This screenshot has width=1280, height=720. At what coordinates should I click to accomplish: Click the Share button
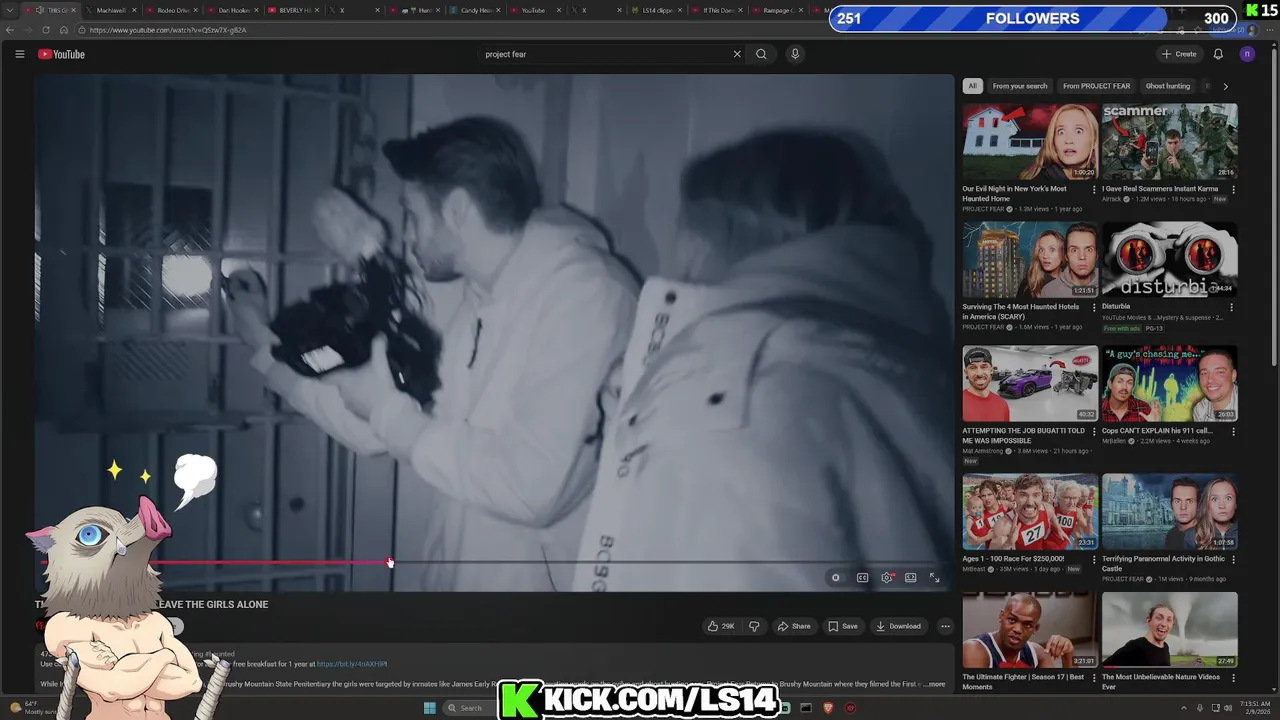794,626
